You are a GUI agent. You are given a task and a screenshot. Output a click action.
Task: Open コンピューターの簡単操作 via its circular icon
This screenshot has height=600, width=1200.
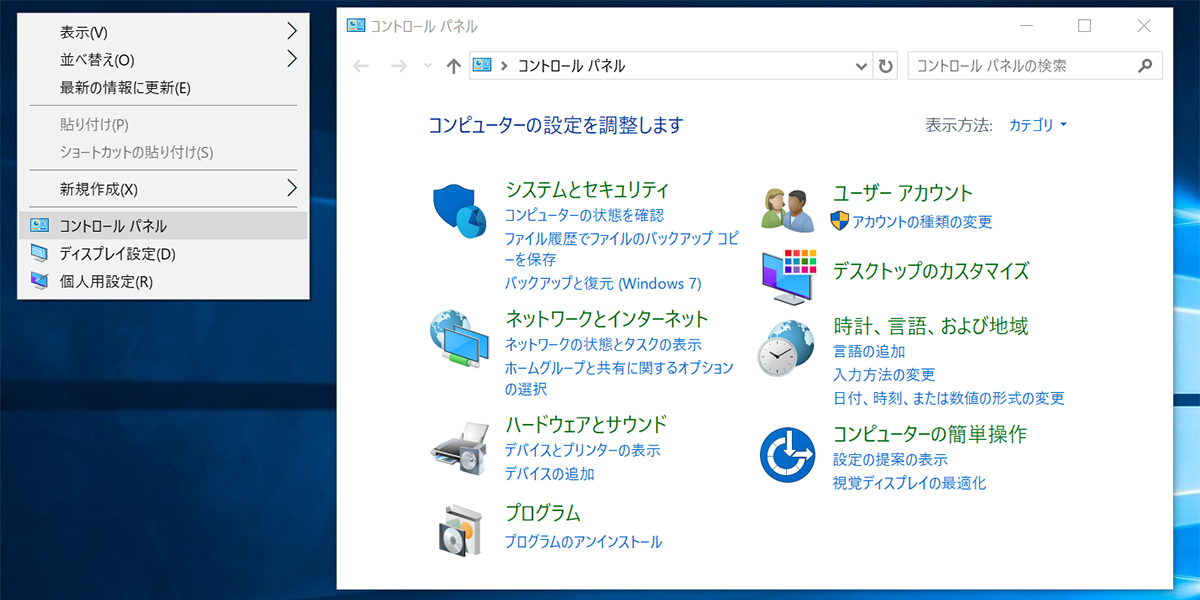pos(785,453)
